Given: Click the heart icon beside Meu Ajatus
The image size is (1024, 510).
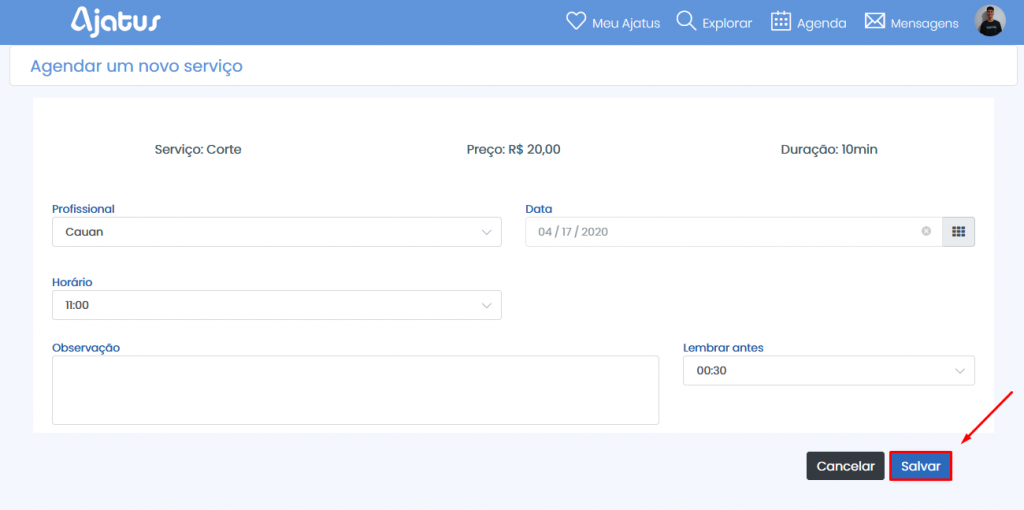Looking at the screenshot, I should [x=575, y=21].
